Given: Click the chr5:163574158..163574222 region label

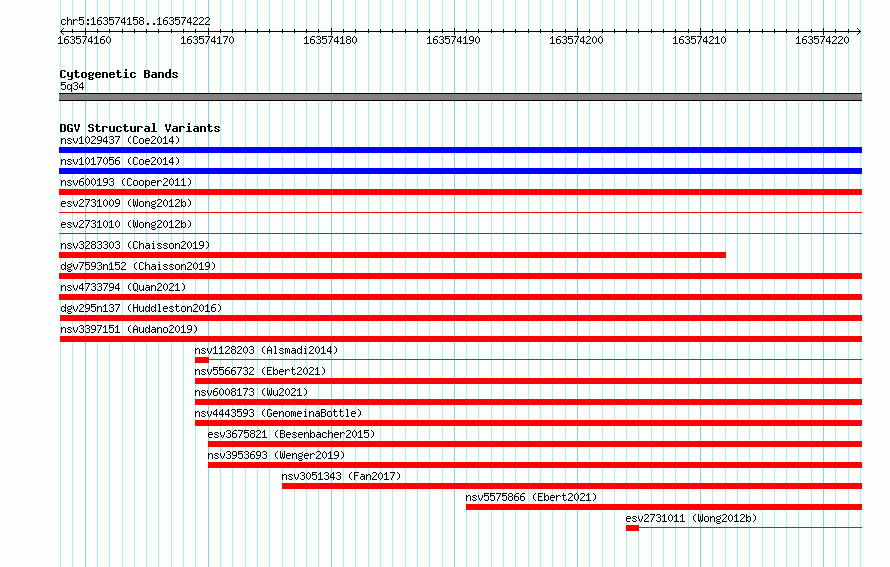Looking at the screenshot, I should click(x=135, y=21).
